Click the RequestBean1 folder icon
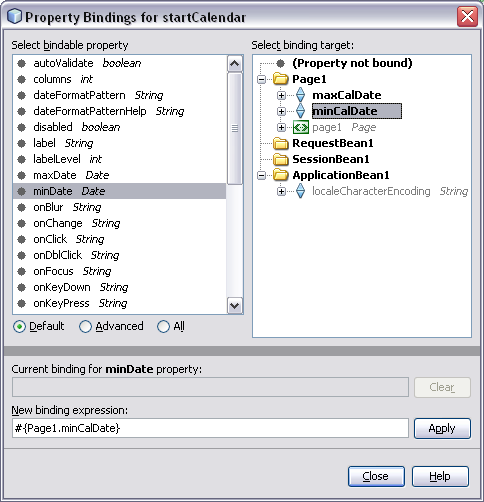Image resolution: width=484 pixels, height=502 pixels. point(280,143)
